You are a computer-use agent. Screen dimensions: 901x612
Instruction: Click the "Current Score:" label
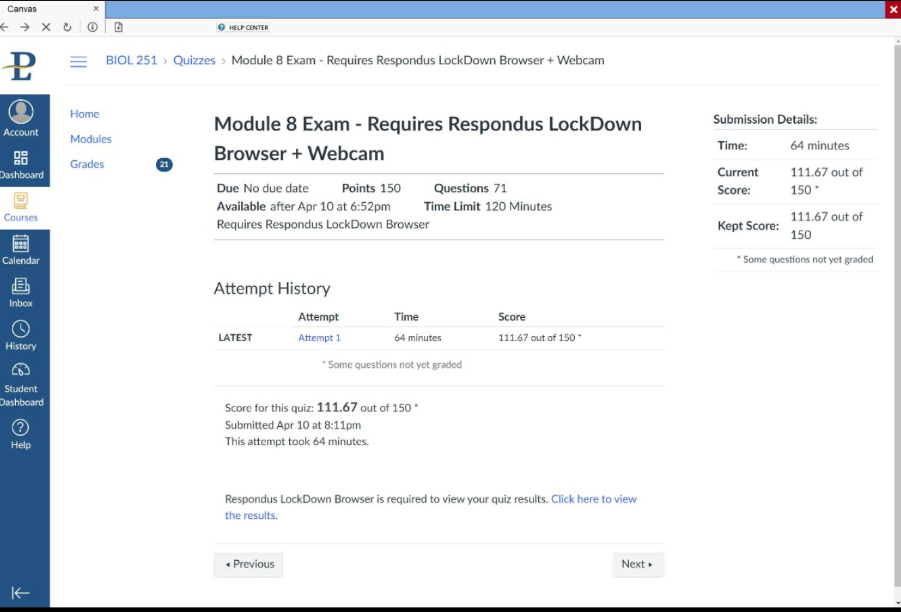tap(738, 181)
